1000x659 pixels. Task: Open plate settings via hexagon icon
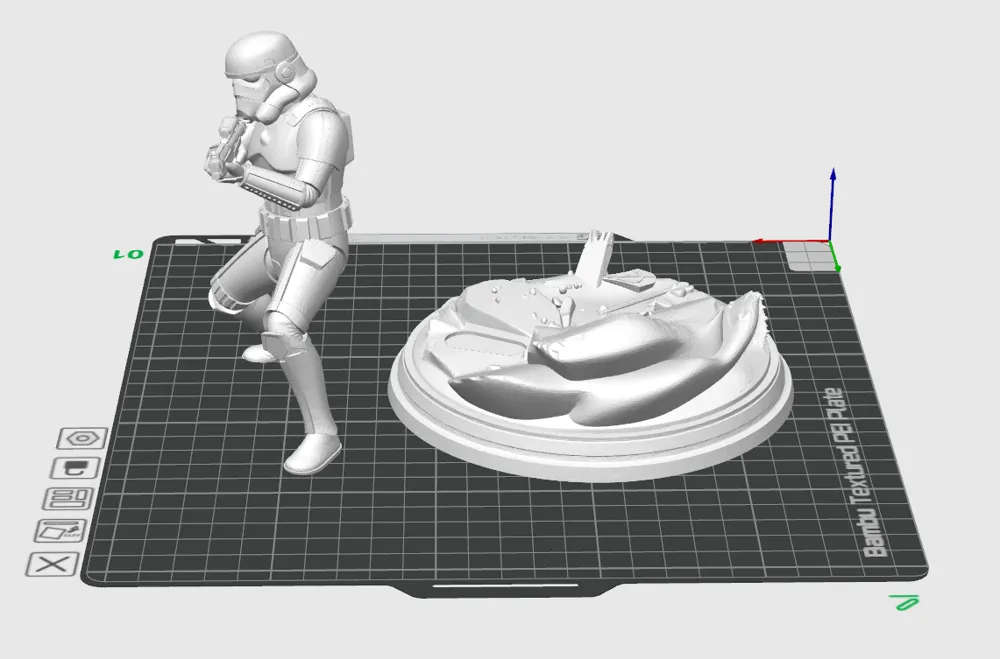point(82,438)
